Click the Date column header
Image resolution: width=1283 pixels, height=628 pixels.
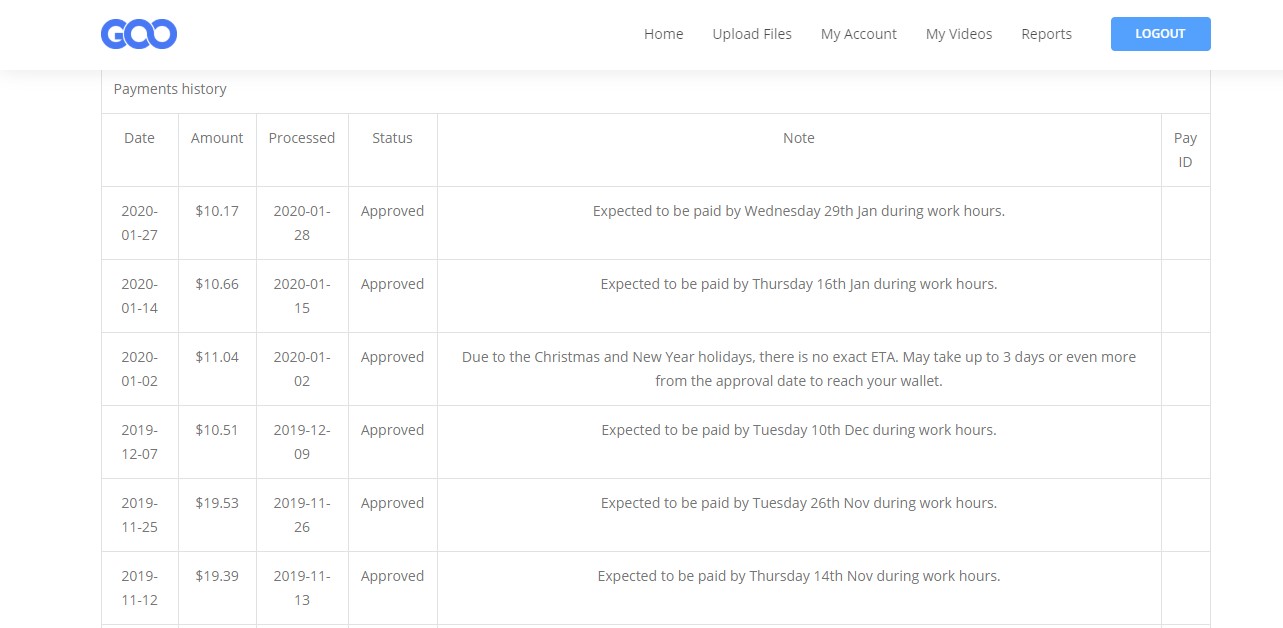(139, 138)
